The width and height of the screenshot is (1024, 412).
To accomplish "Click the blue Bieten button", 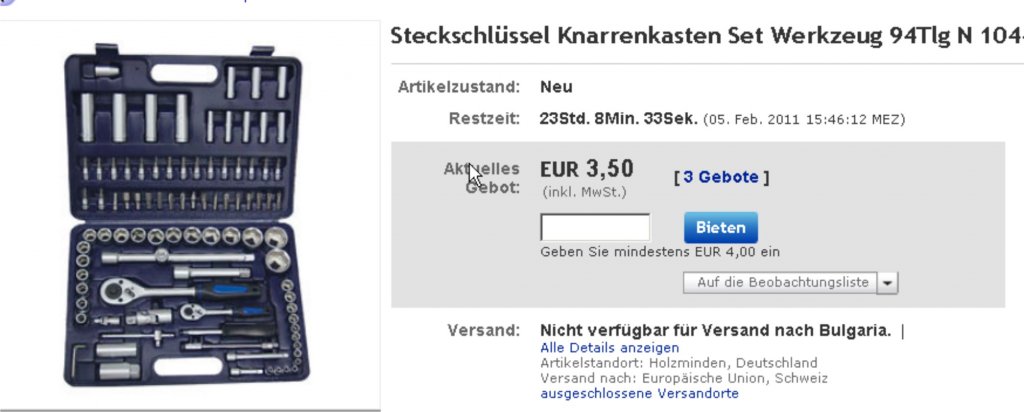I will tap(721, 227).
